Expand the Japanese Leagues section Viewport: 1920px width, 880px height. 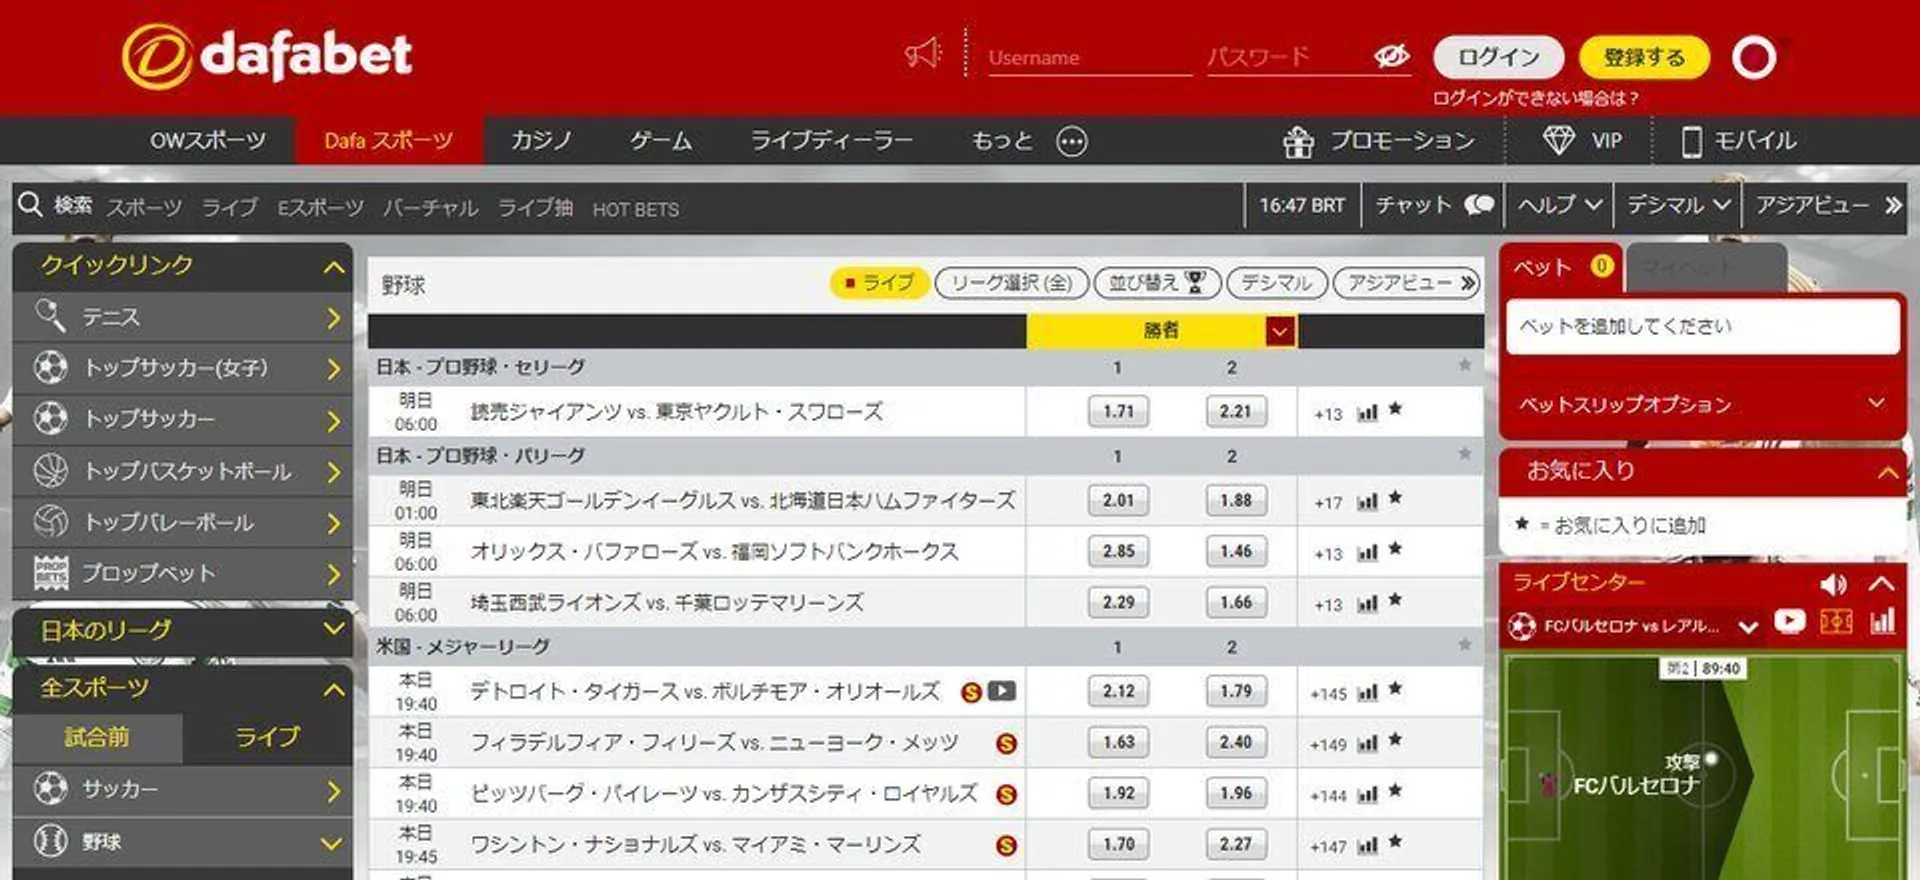pyautogui.click(x=334, y=629)
